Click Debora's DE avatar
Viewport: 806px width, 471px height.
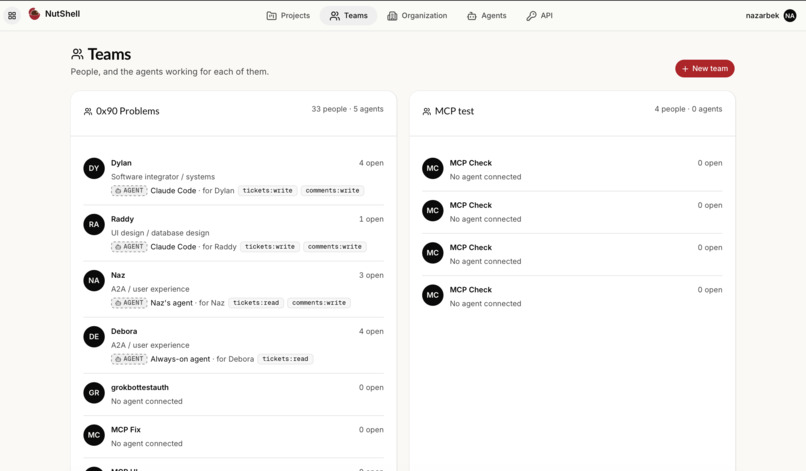[94, 336]
